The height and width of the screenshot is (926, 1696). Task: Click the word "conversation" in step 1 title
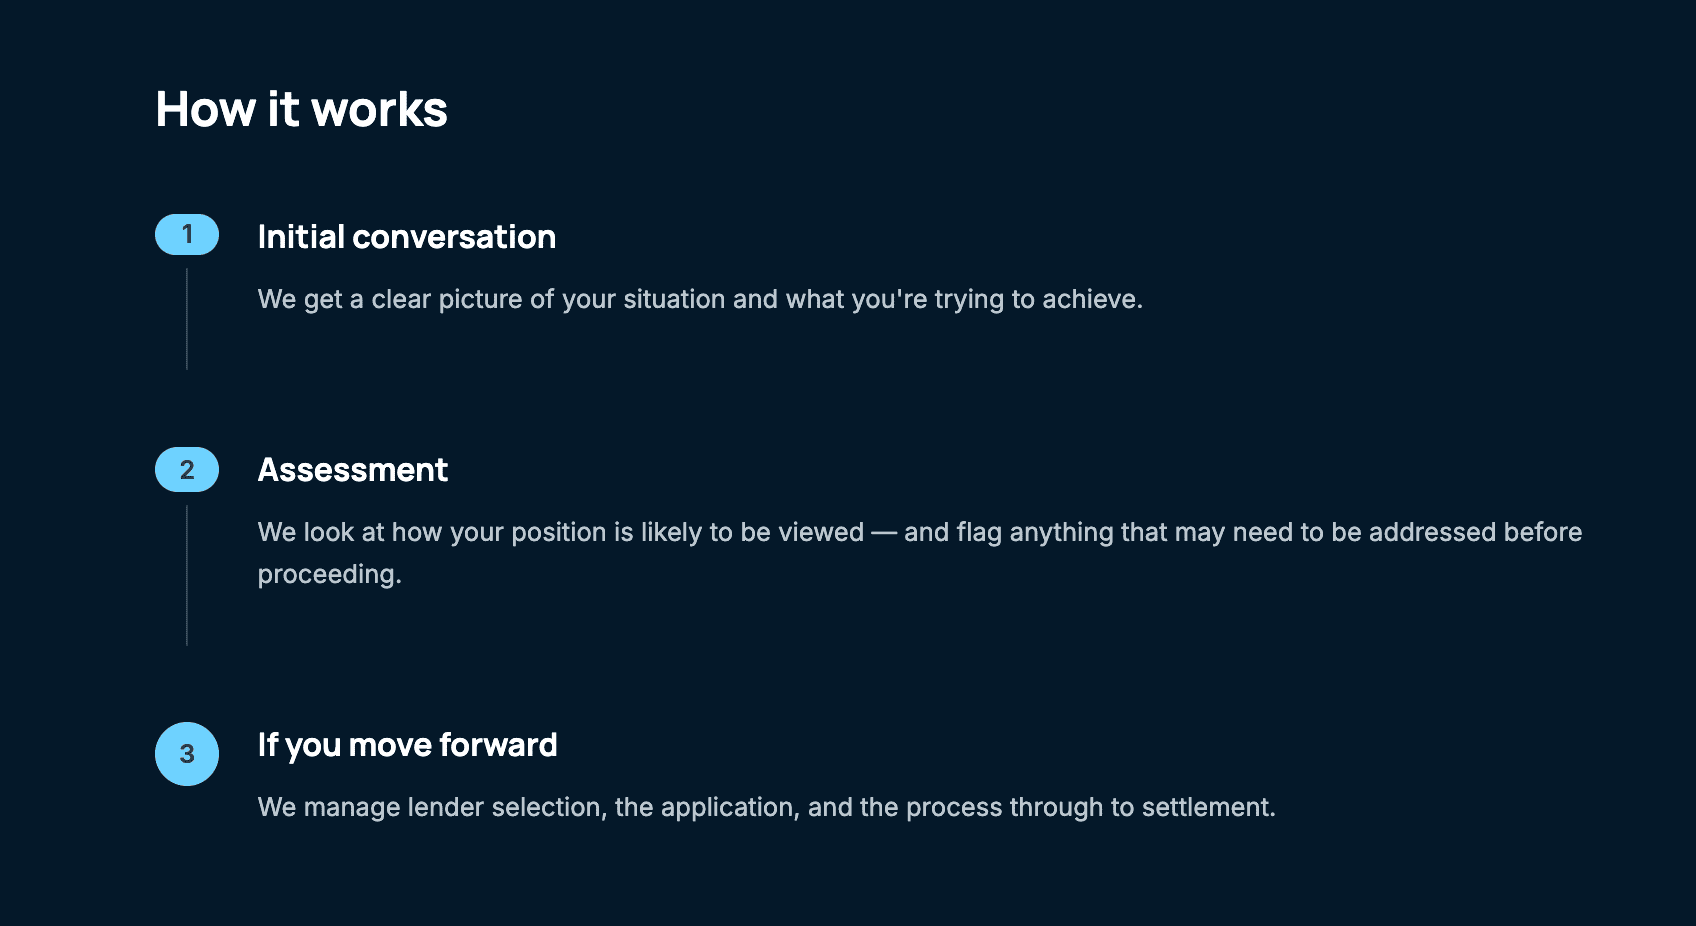click(x=454, y=237)
